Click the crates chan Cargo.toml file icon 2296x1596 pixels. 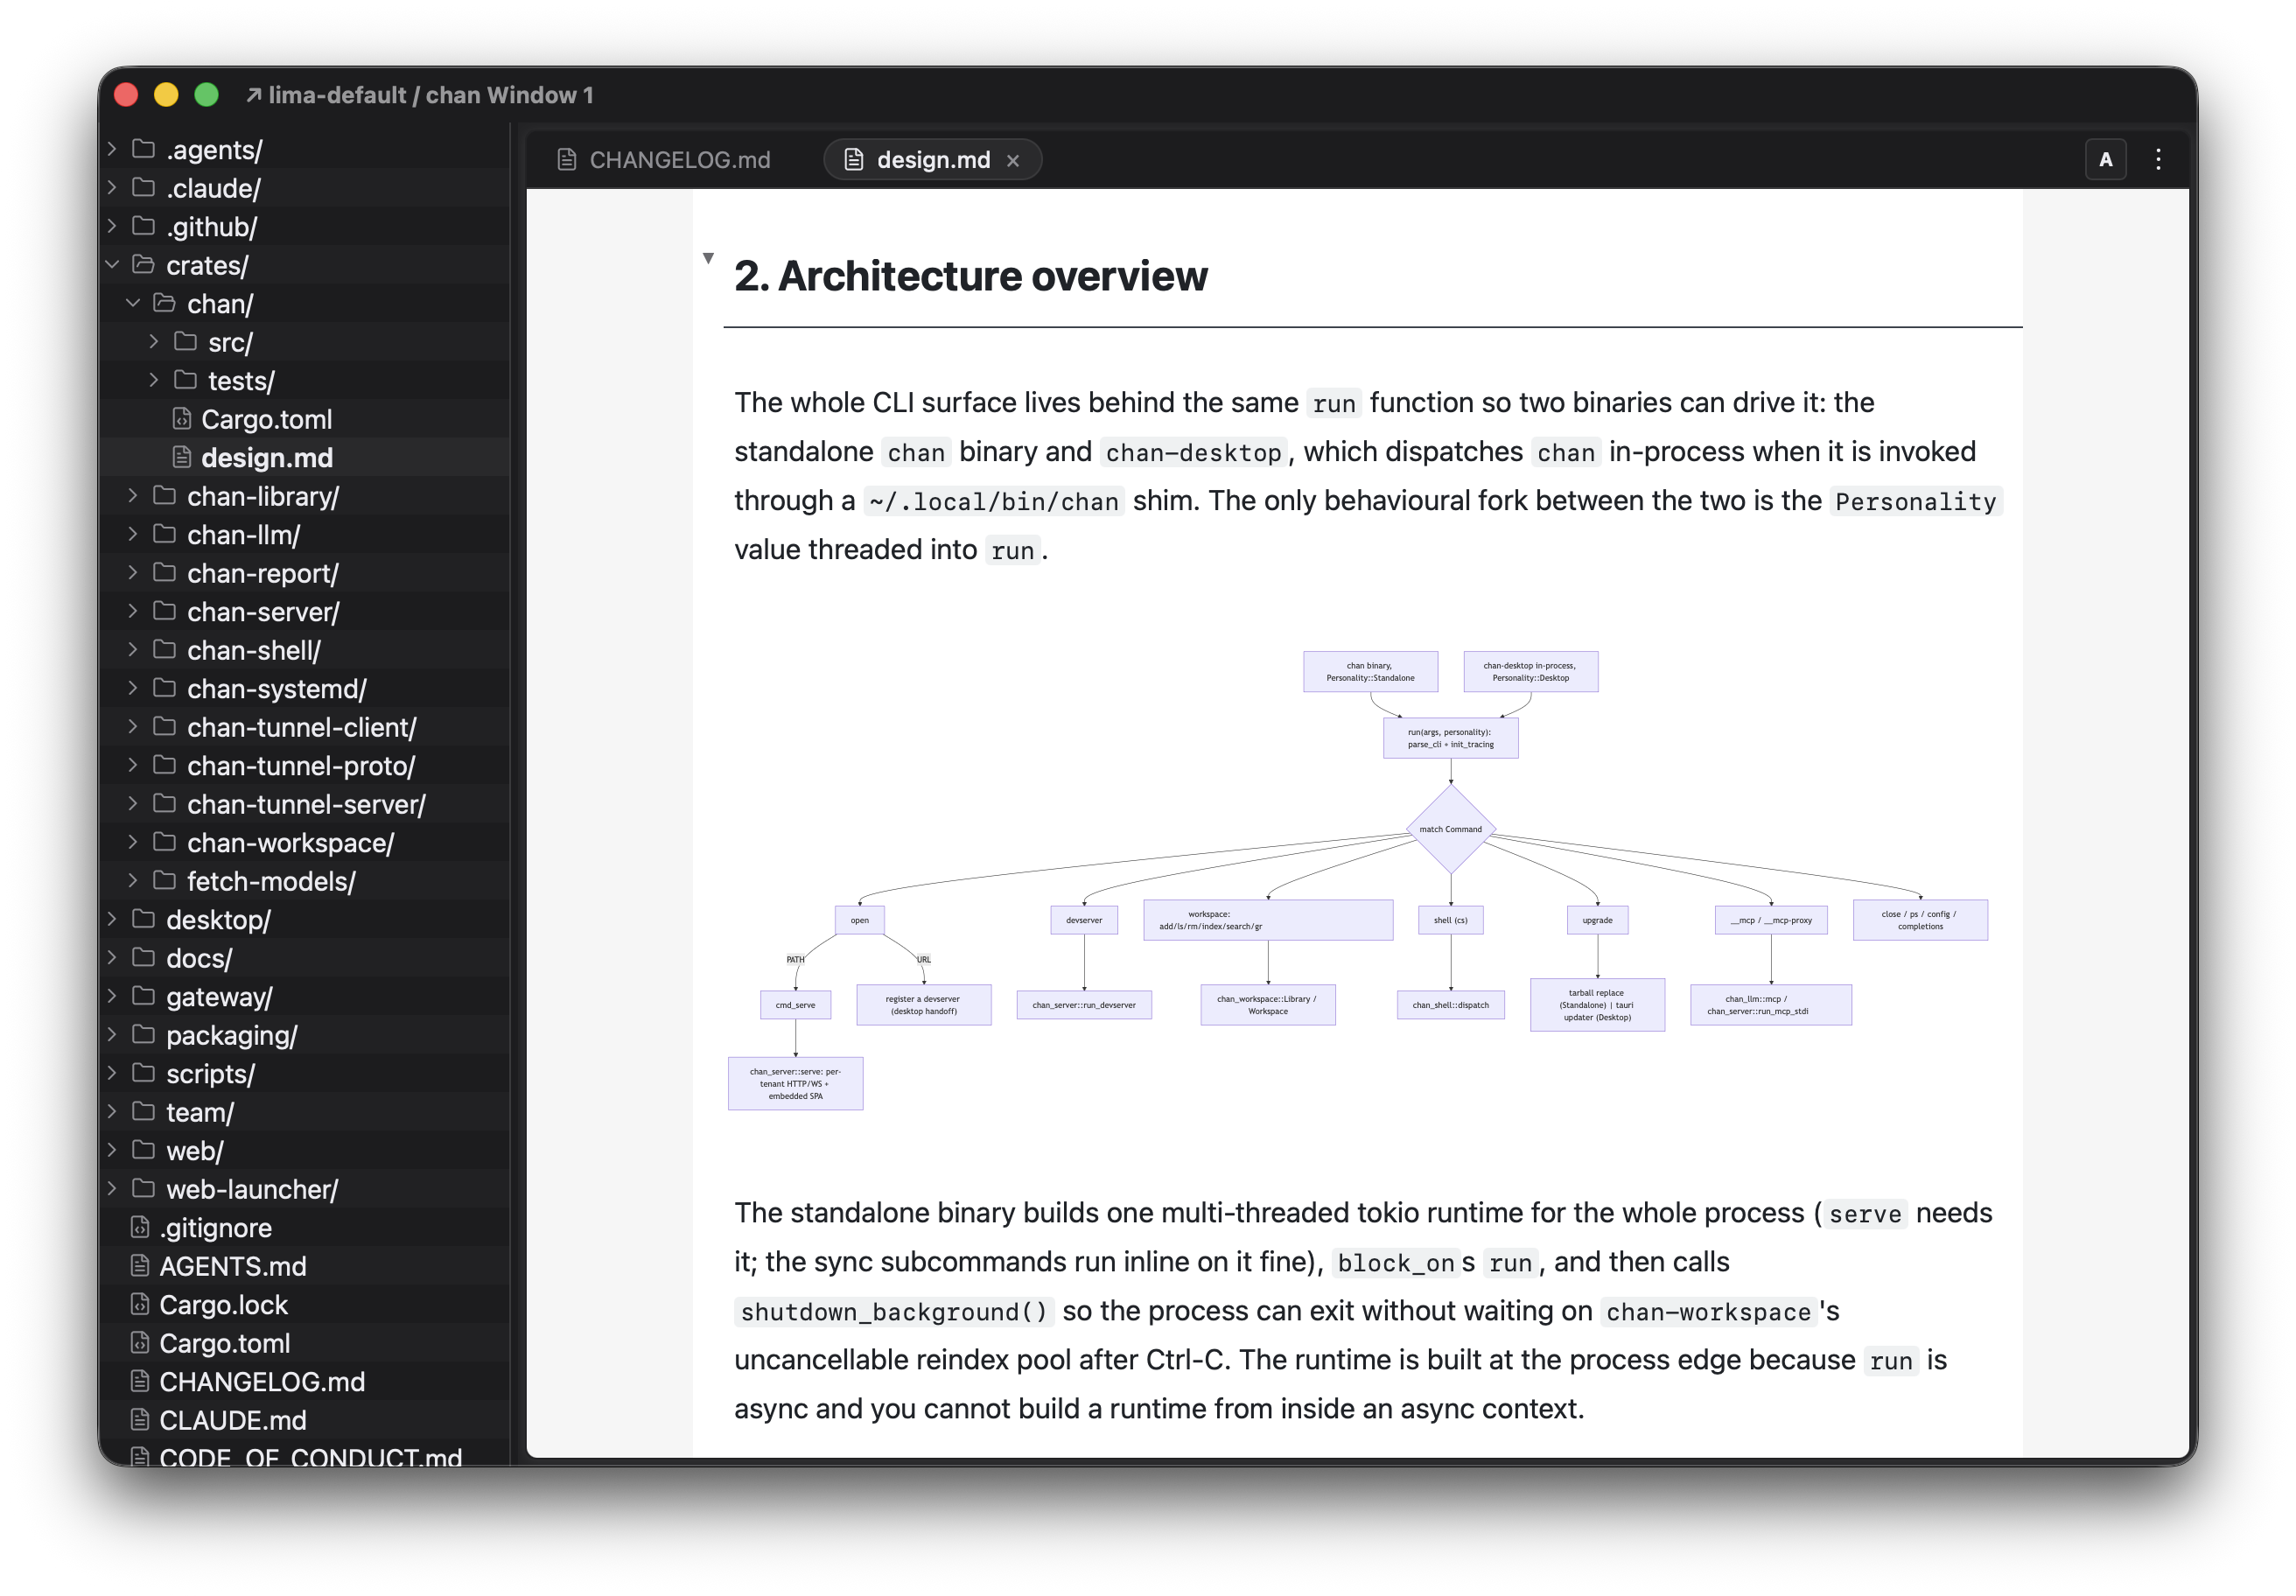182,419
